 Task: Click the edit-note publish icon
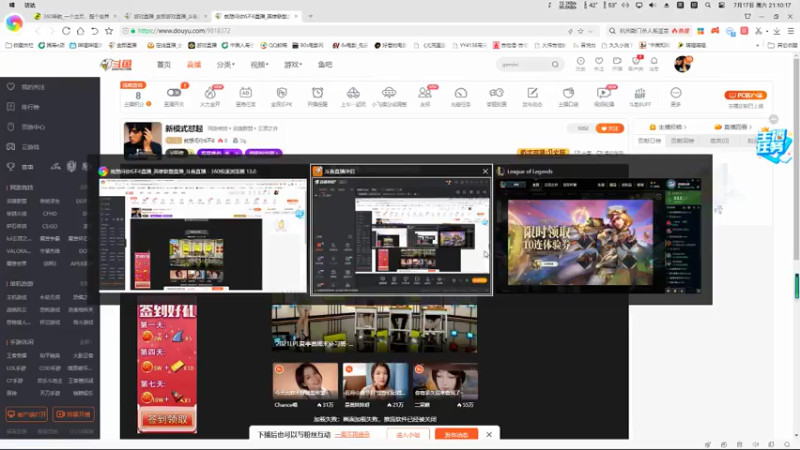click(532, 95)
